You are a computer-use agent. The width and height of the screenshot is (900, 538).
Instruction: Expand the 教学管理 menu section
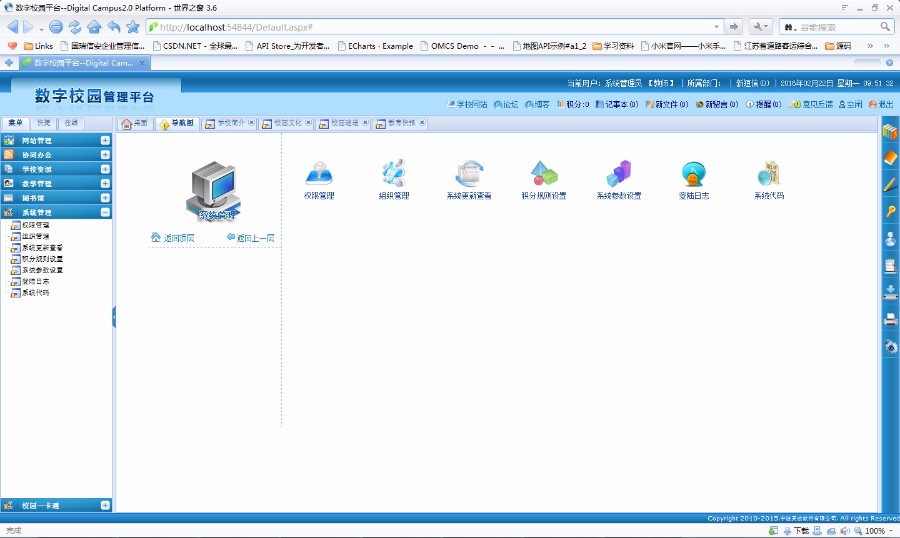pos(105,183)
